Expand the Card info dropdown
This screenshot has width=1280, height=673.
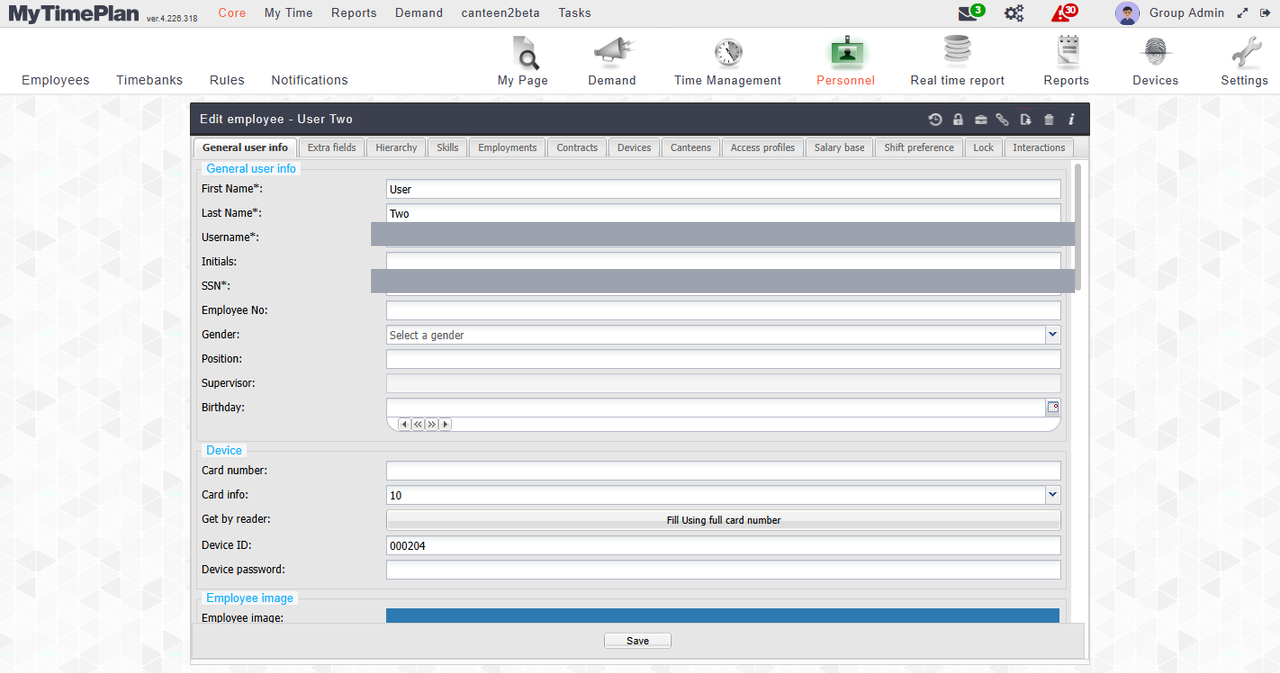1053,495
